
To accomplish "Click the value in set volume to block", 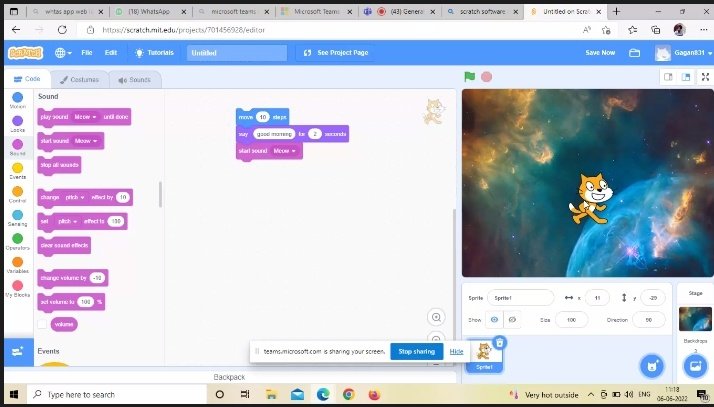I will tap(85, 302).
